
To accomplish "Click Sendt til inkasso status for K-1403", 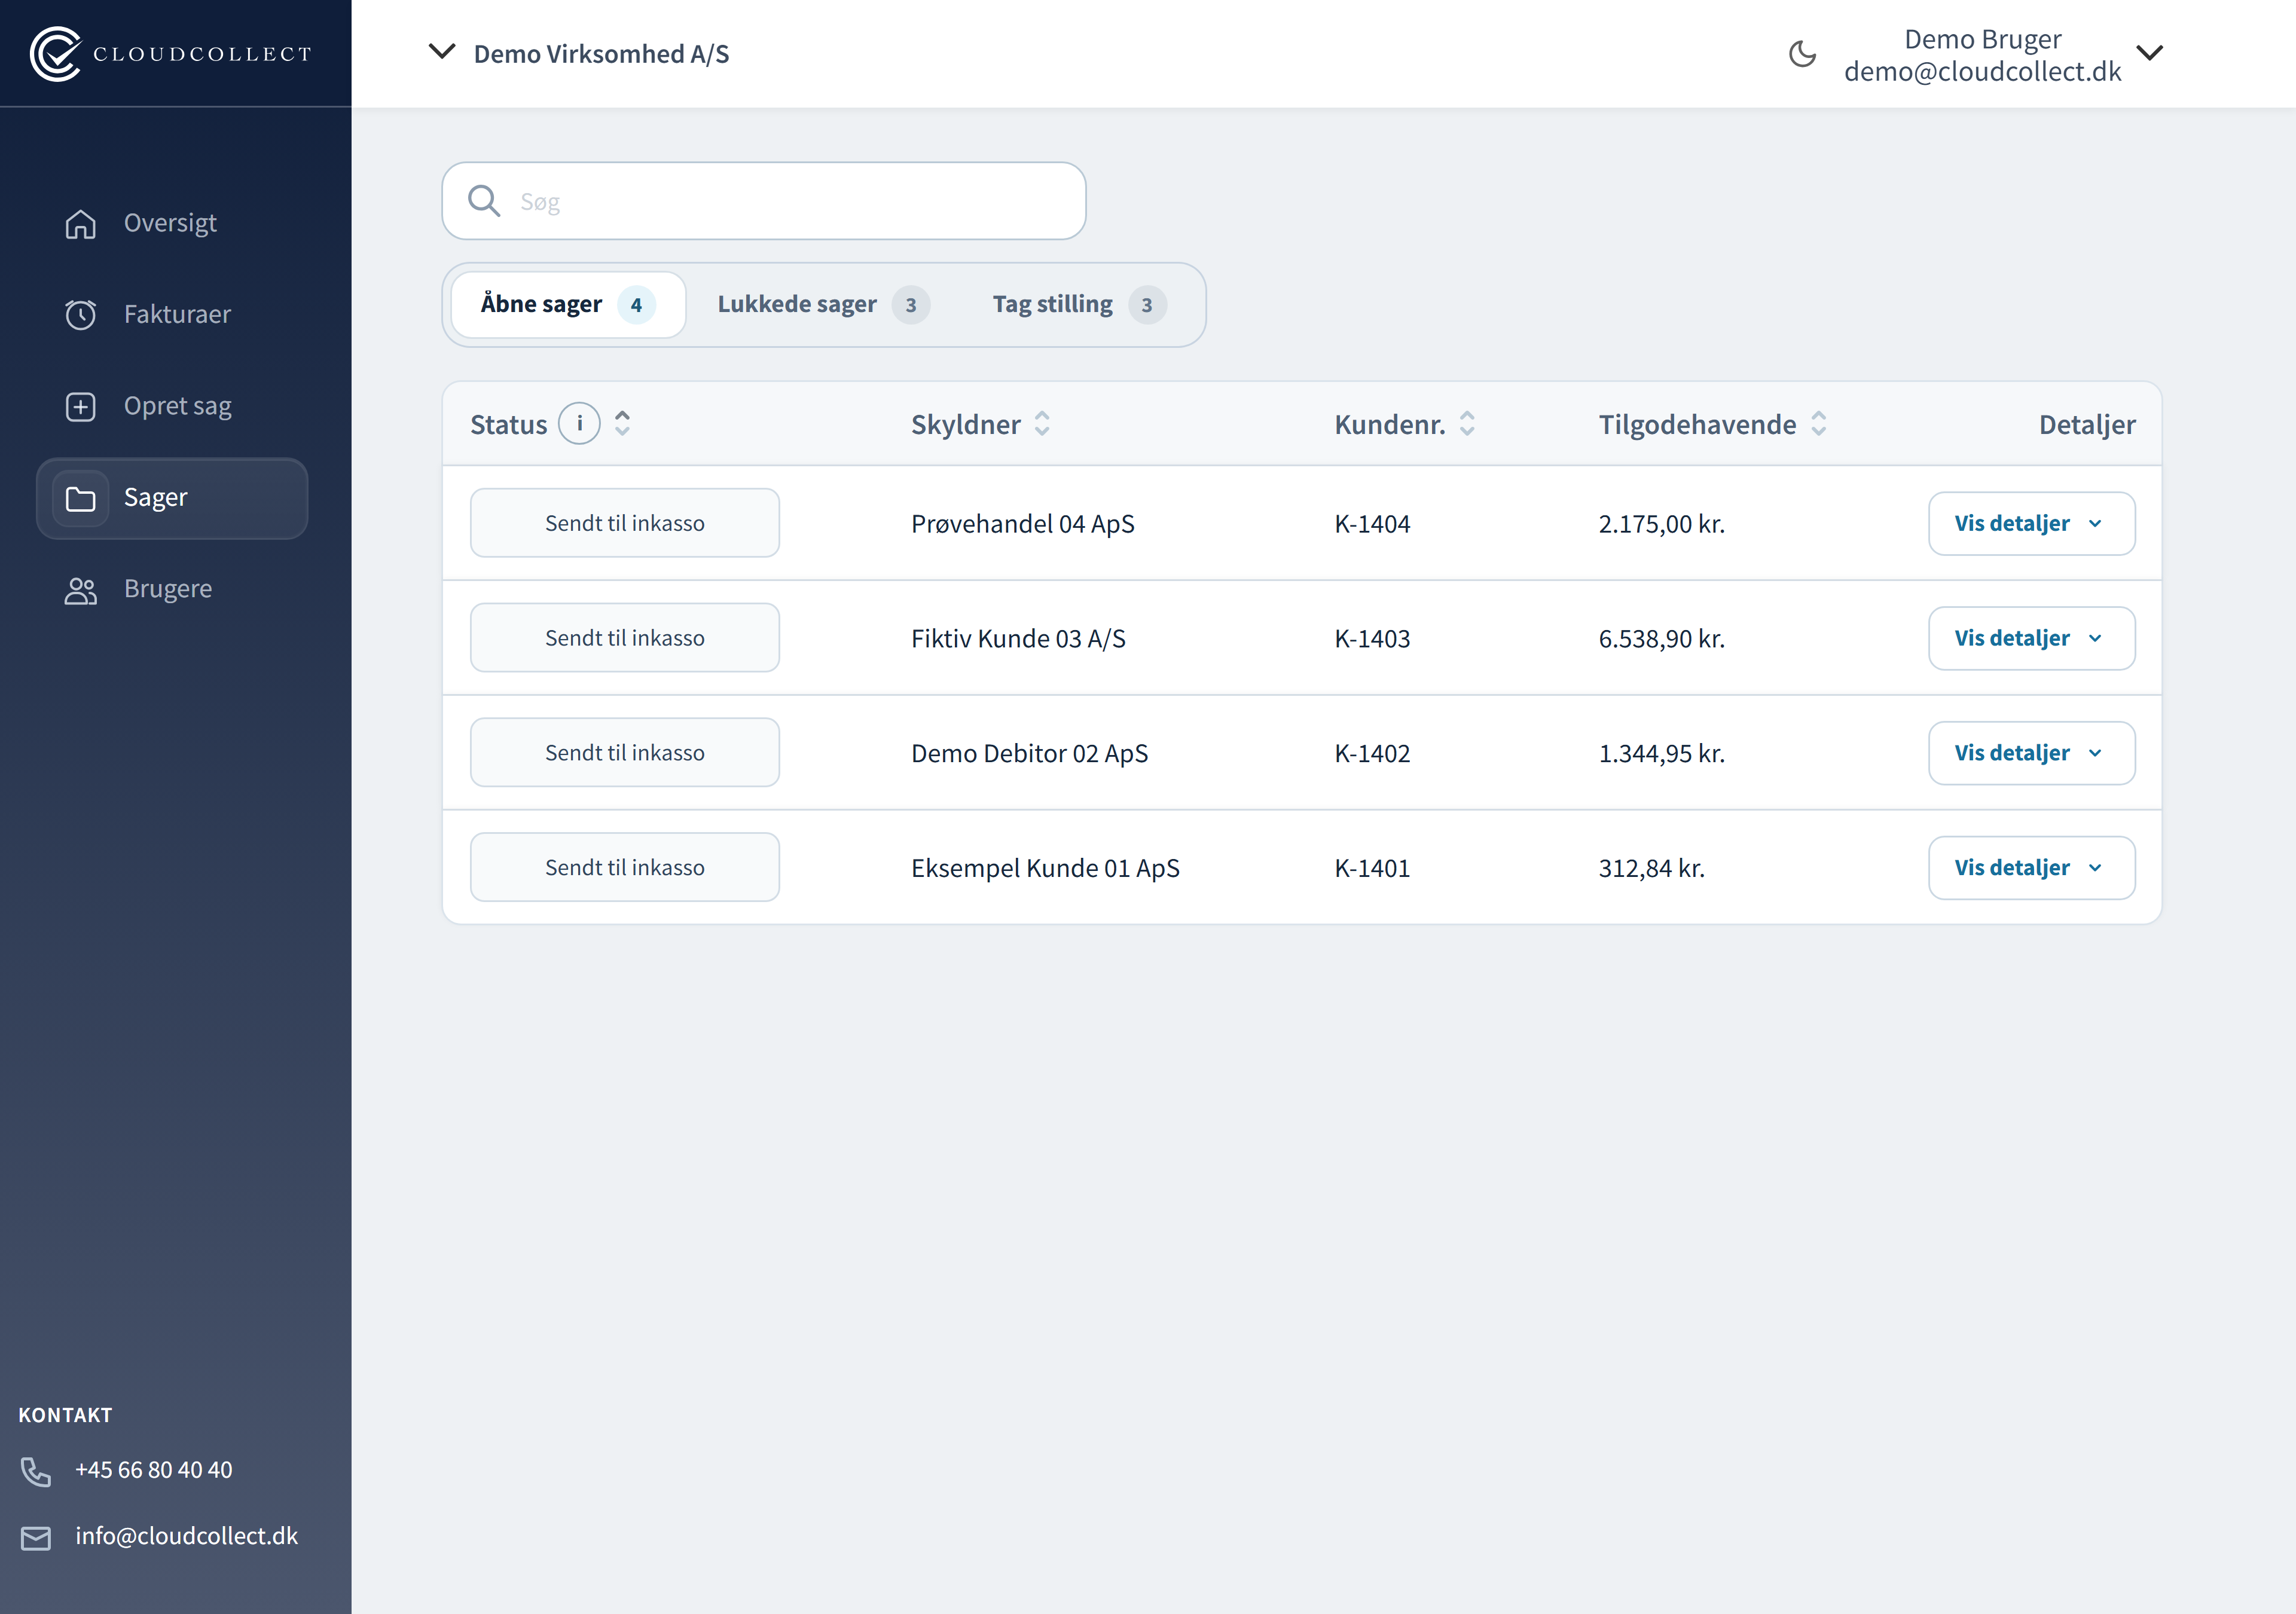I will point(625,639).
